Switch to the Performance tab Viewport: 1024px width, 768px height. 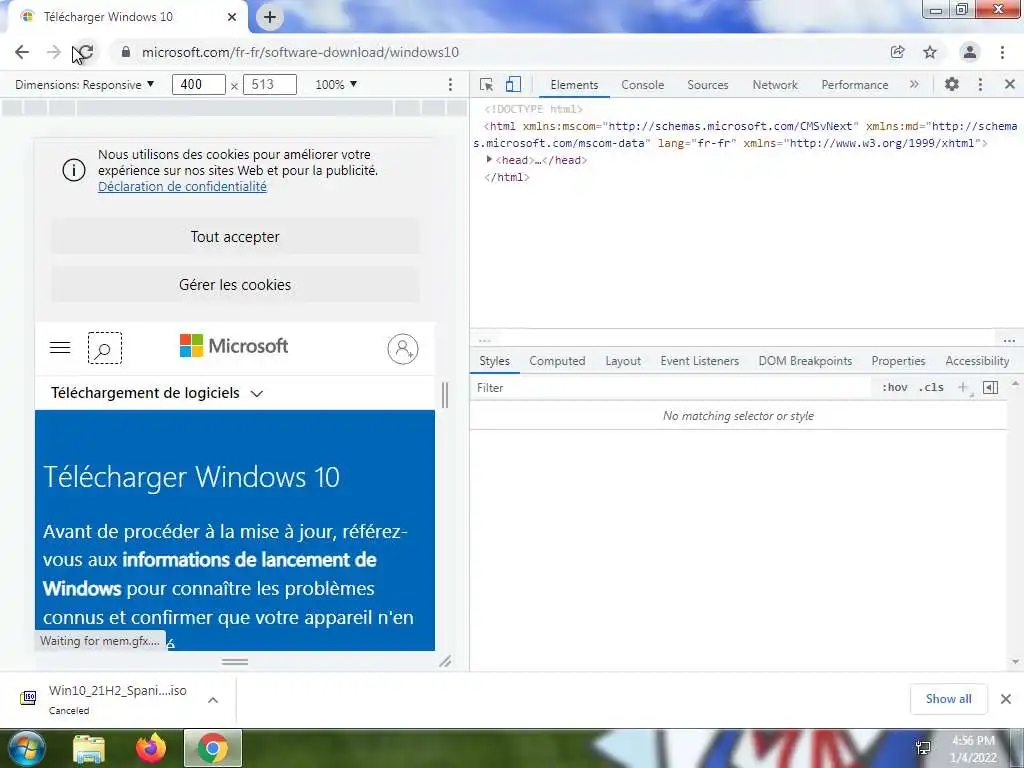[x=854, y=85]
